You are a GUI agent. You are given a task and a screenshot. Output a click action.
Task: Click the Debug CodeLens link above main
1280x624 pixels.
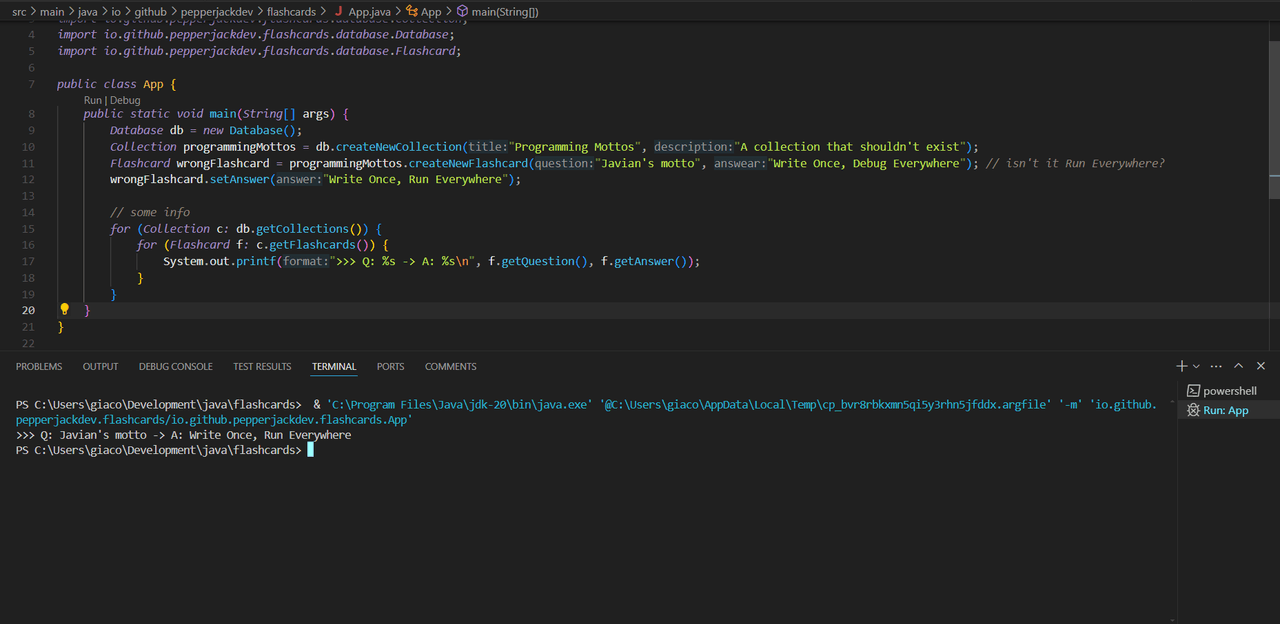tap(125, 100)
